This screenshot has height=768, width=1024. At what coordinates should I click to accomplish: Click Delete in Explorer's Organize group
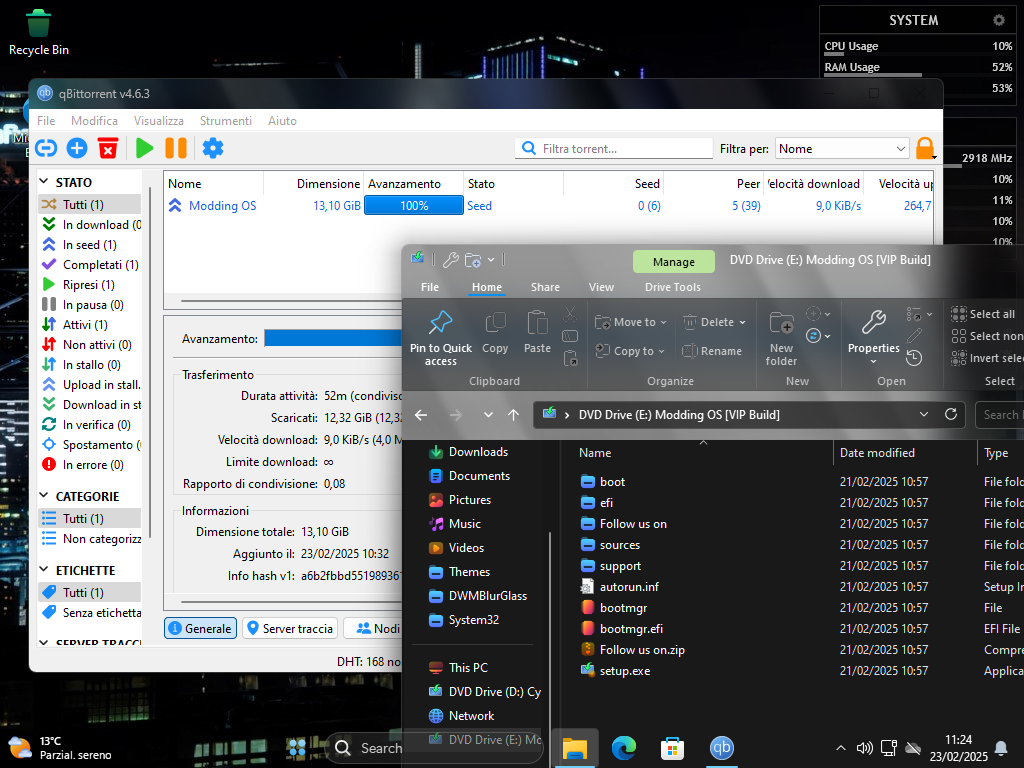click(x=714, y=322)
